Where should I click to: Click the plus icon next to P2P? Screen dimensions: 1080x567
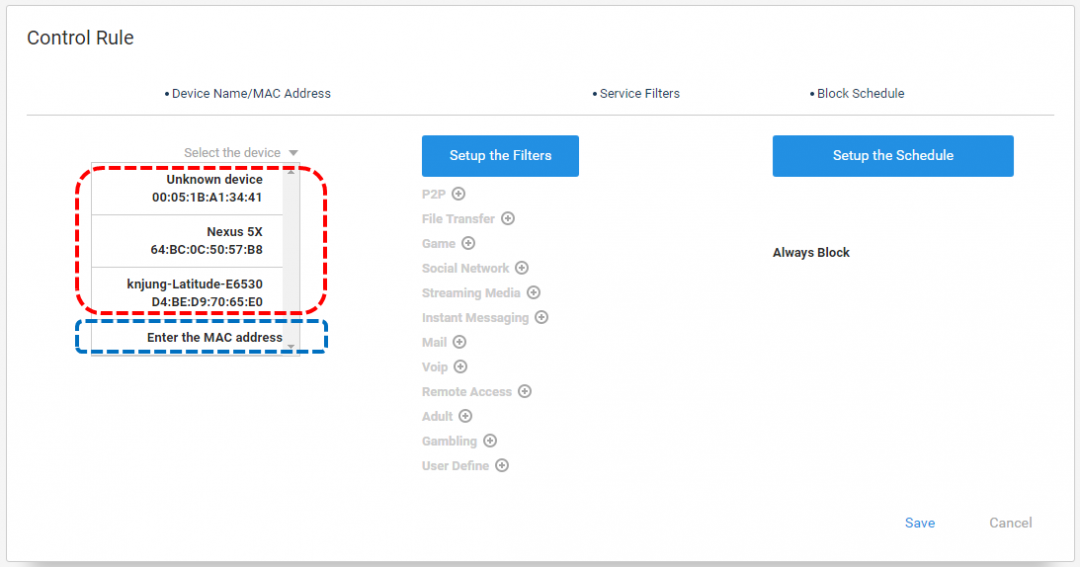point(458,194)
